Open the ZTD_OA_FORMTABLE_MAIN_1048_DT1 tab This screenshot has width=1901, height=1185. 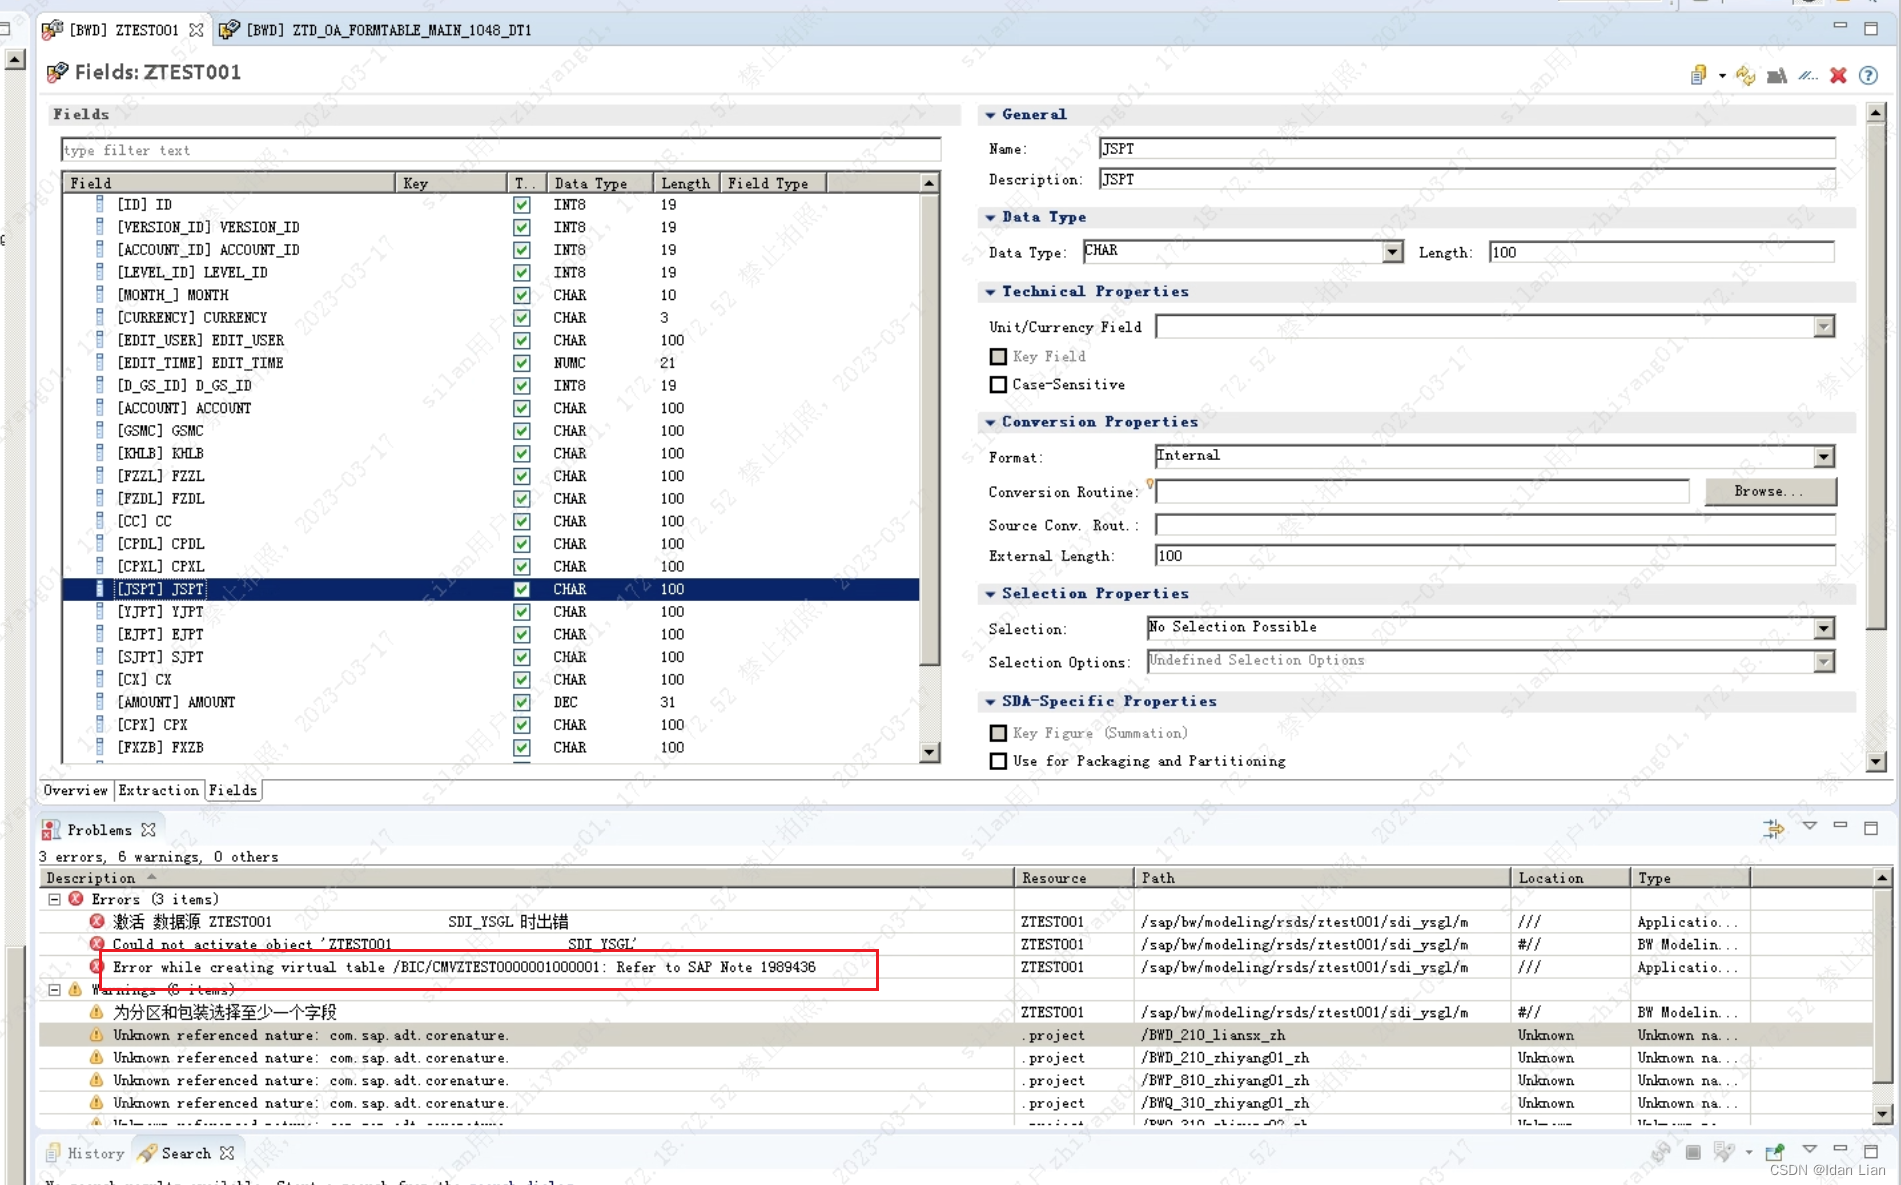tap(375, 29)
